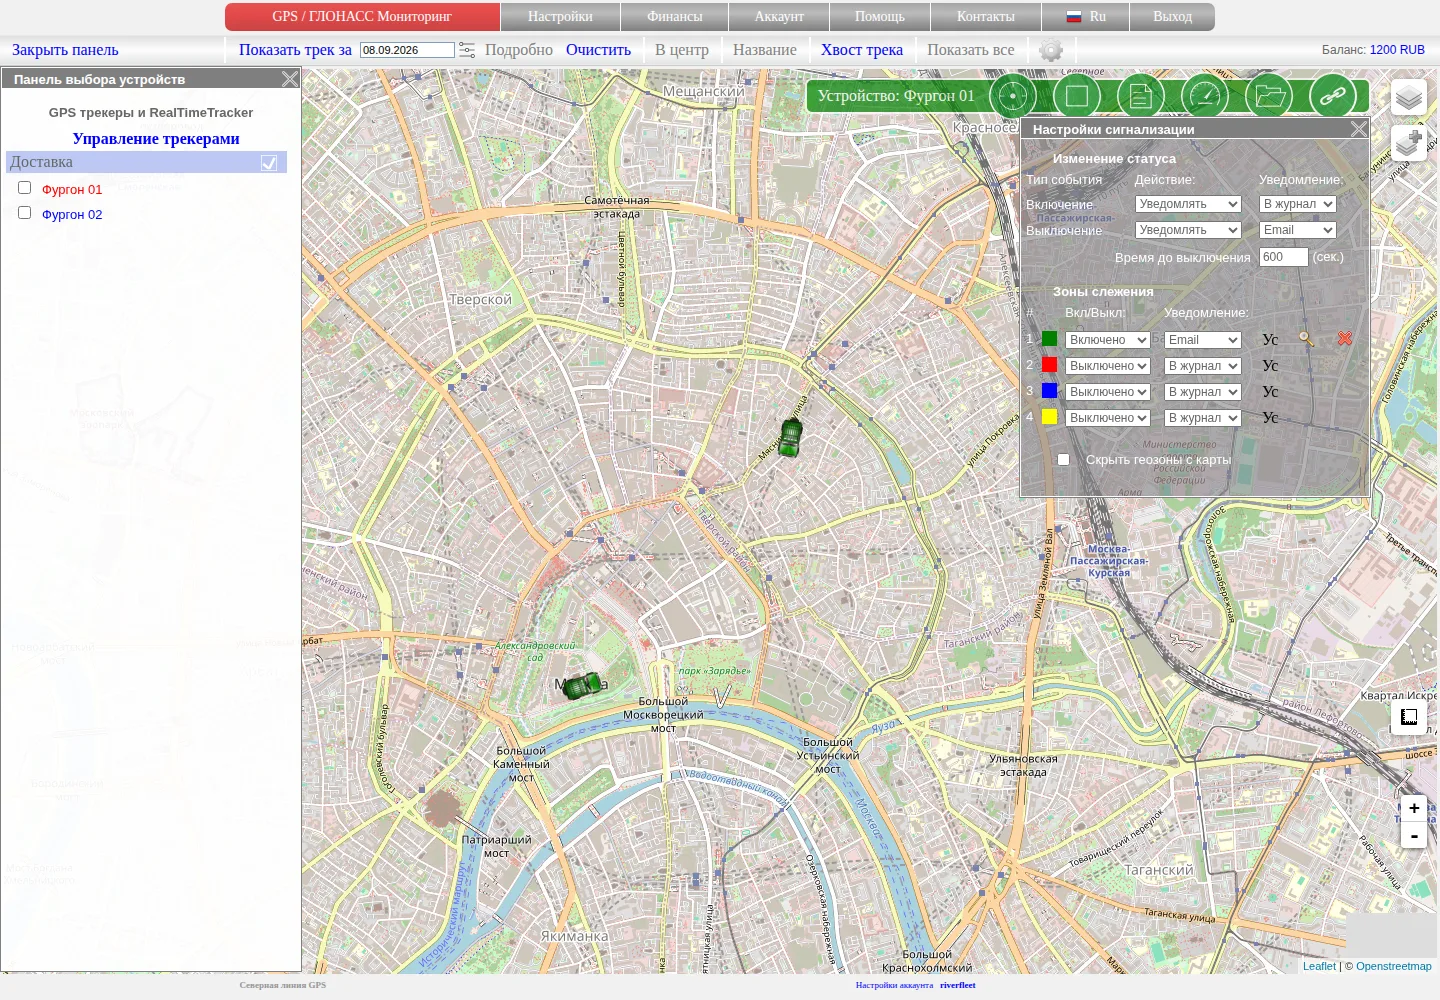Click Показать все button
Screen dimensions: 1440x1000
(970, 50)
